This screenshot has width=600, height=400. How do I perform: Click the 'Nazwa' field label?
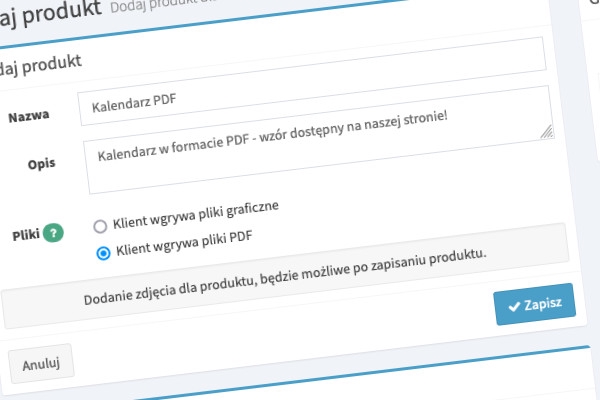point(29,117)
